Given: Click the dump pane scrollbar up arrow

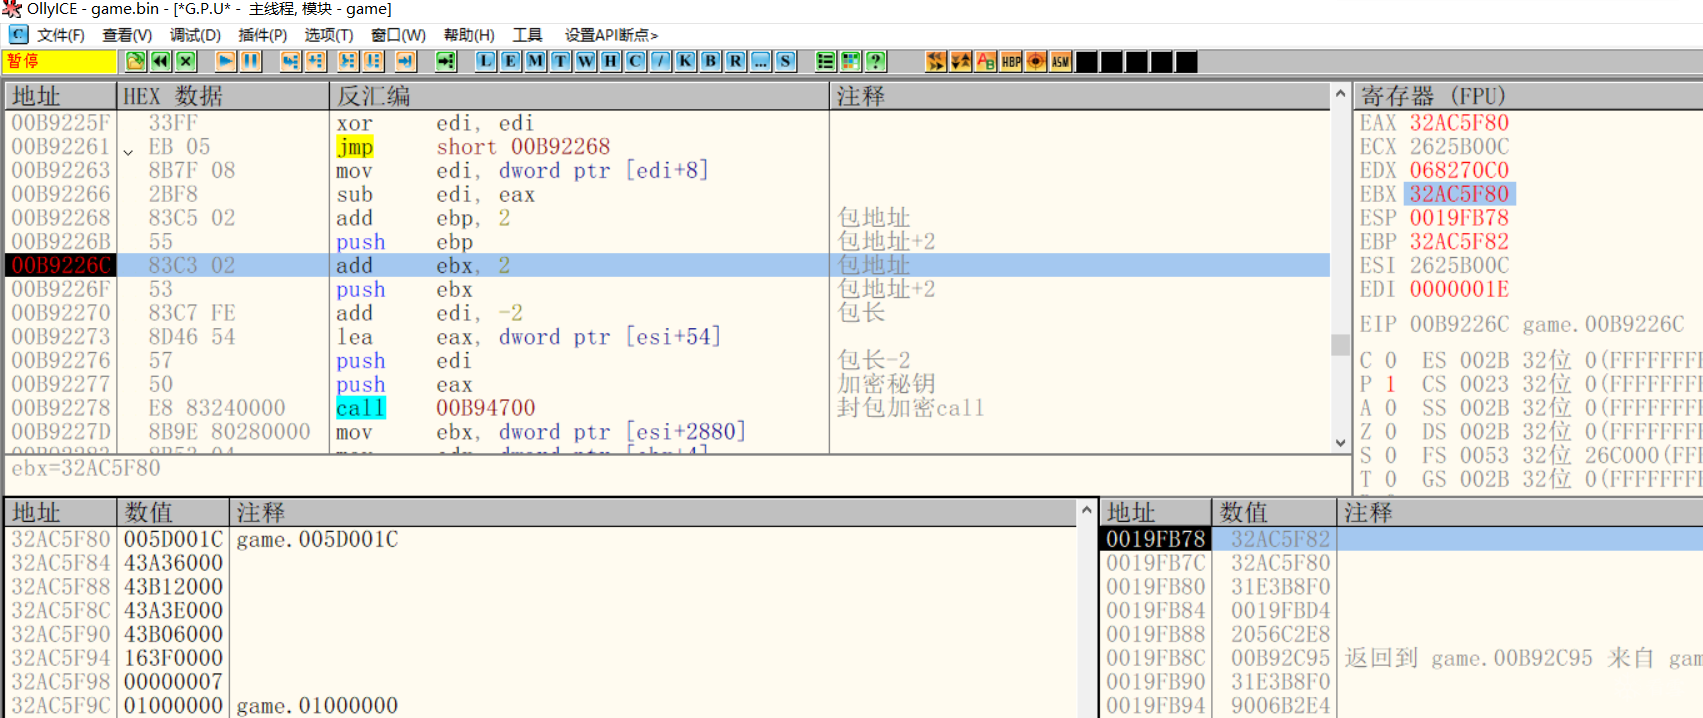Looking at the screenshot, I should point(1086,510).
